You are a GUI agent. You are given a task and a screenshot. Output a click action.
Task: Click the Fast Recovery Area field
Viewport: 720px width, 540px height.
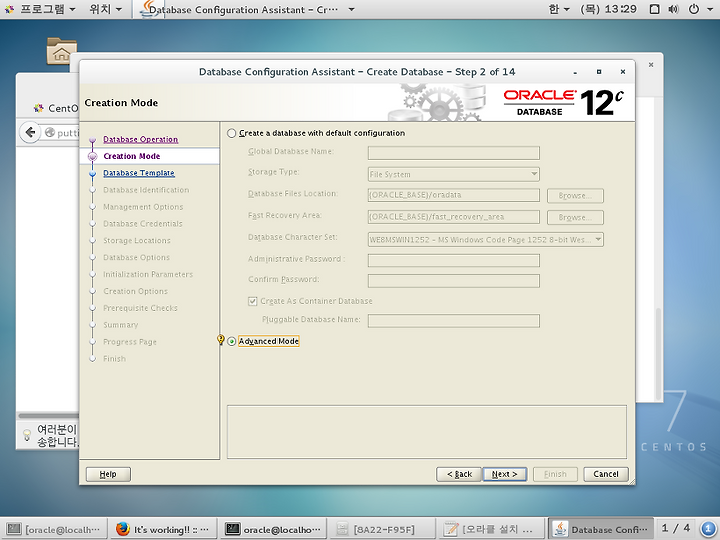coord(454,217)
